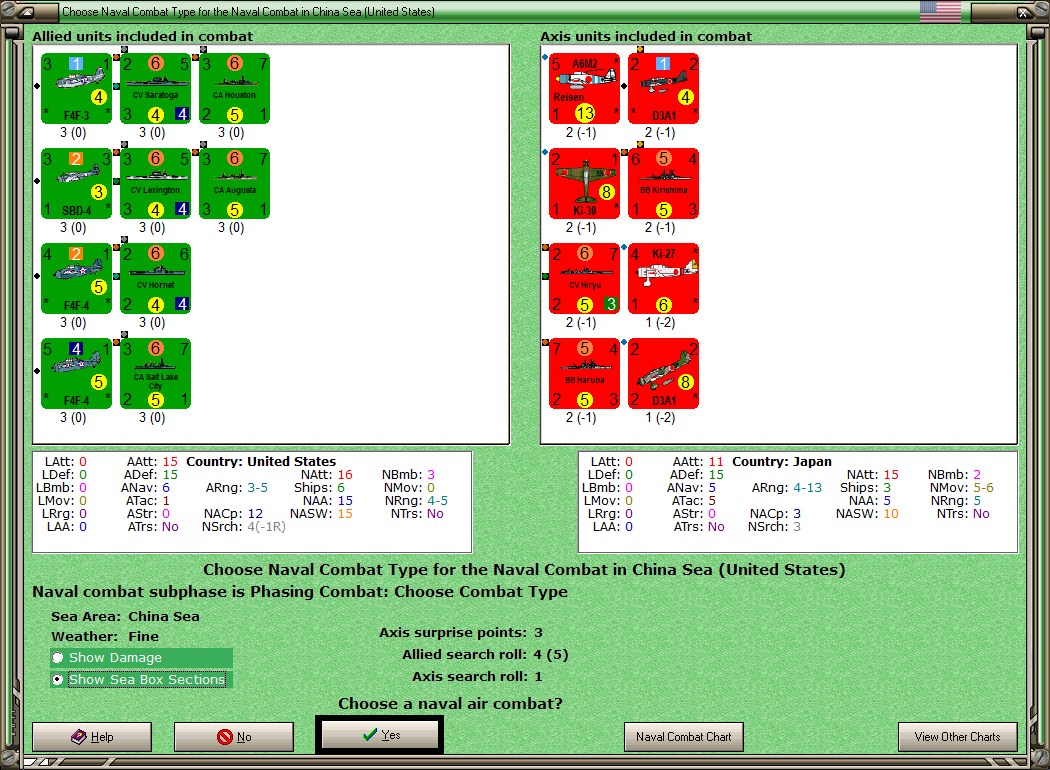
Task: Select the BB Haruna battleship counter
Action: click(x=585, y=374)
